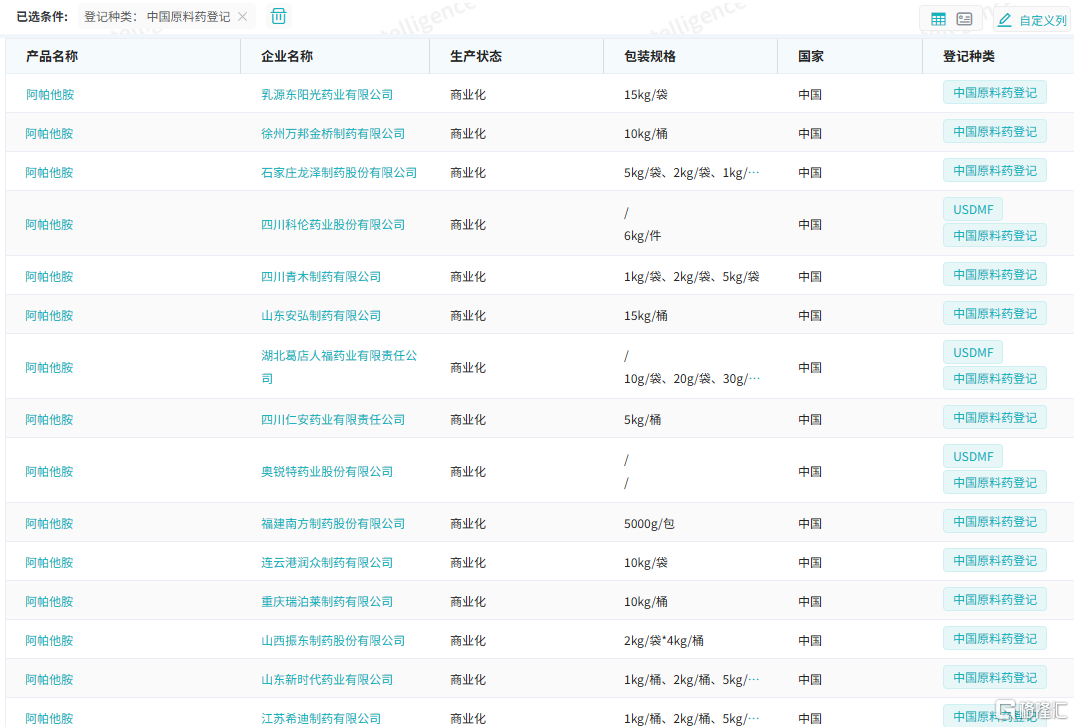Click the 生产状态 column header
1074x727 pixels.
pyautogui.click(x=476, y=56)
